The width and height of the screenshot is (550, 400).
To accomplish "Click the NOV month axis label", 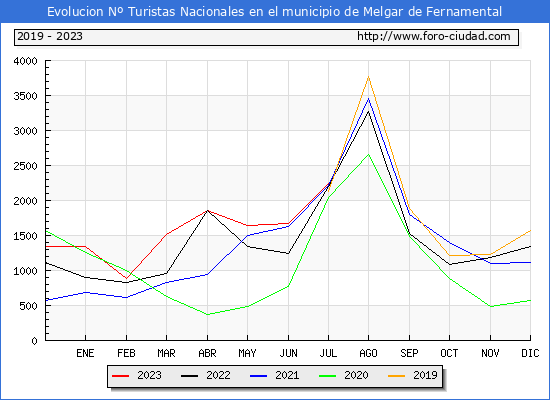I will (490, 353).
